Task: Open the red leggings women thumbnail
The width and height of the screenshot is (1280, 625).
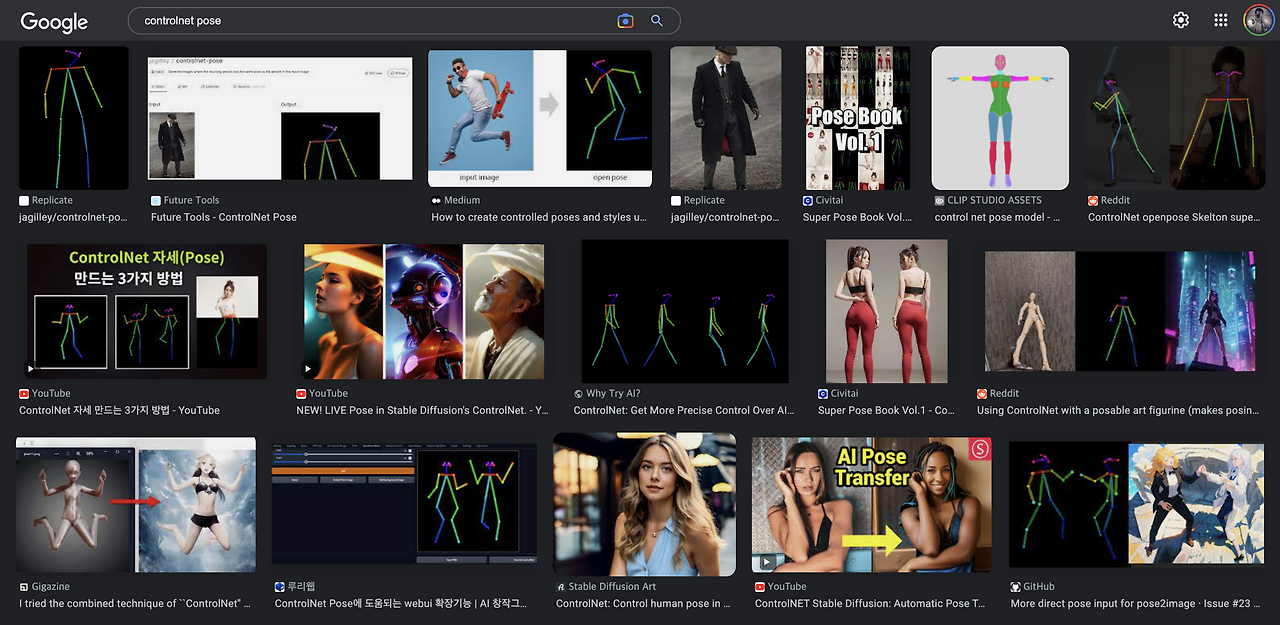Action: 887,311
